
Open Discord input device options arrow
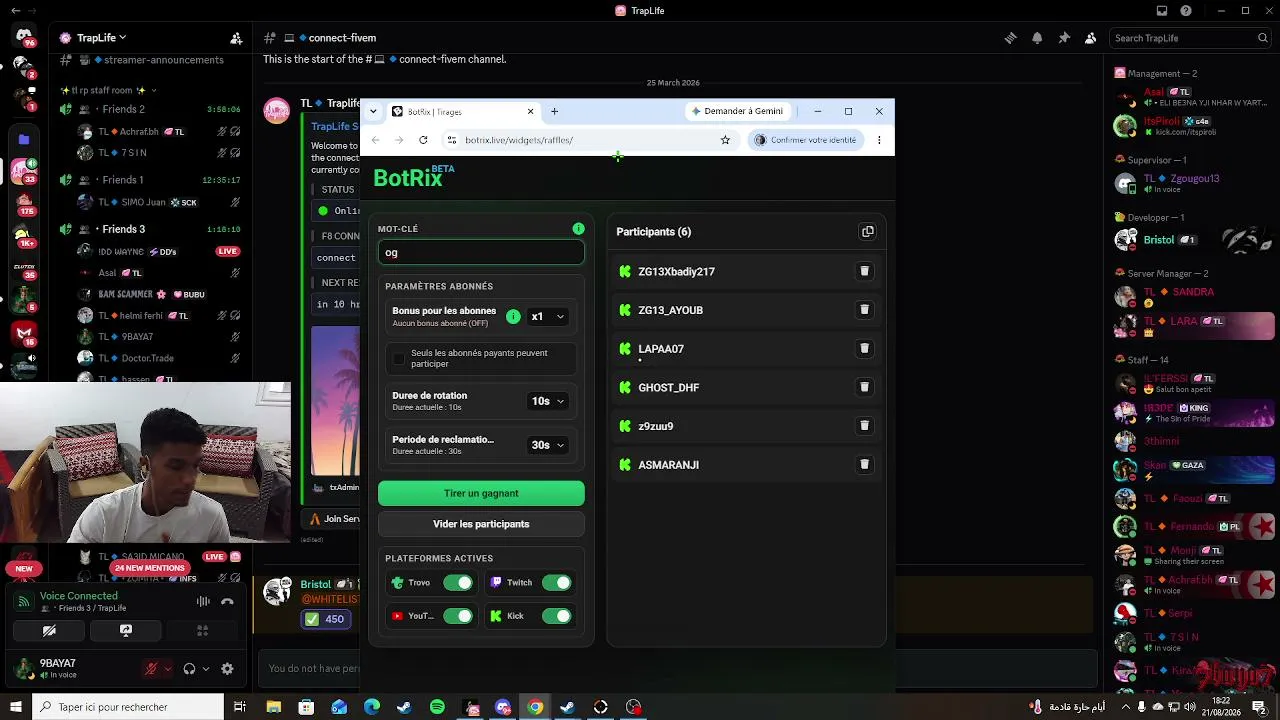(167, 669)
